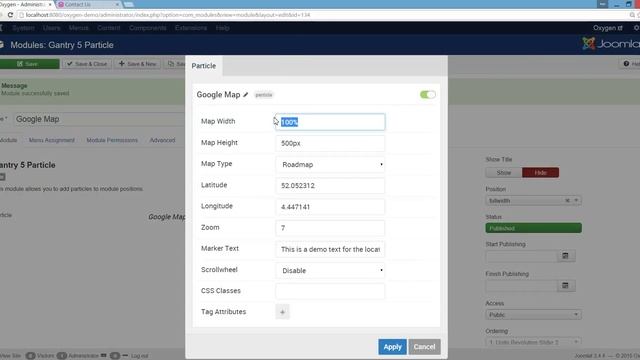This screenshot has width=640, height=360.
Task: Open the Help menu in admin bar
Action: (x=222, y=28)
